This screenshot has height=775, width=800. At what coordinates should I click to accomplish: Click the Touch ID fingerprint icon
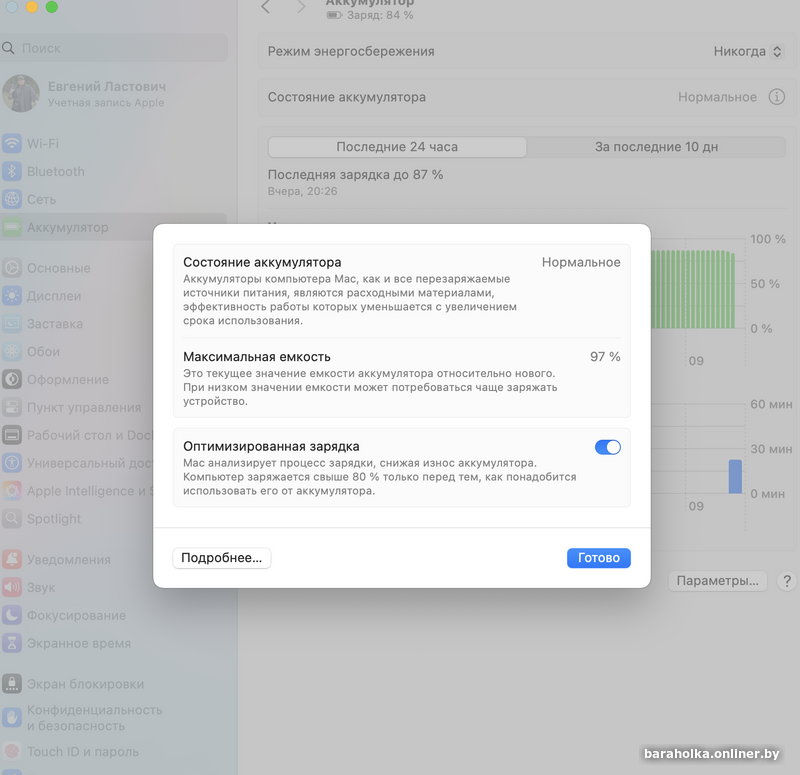pos(12,752)
